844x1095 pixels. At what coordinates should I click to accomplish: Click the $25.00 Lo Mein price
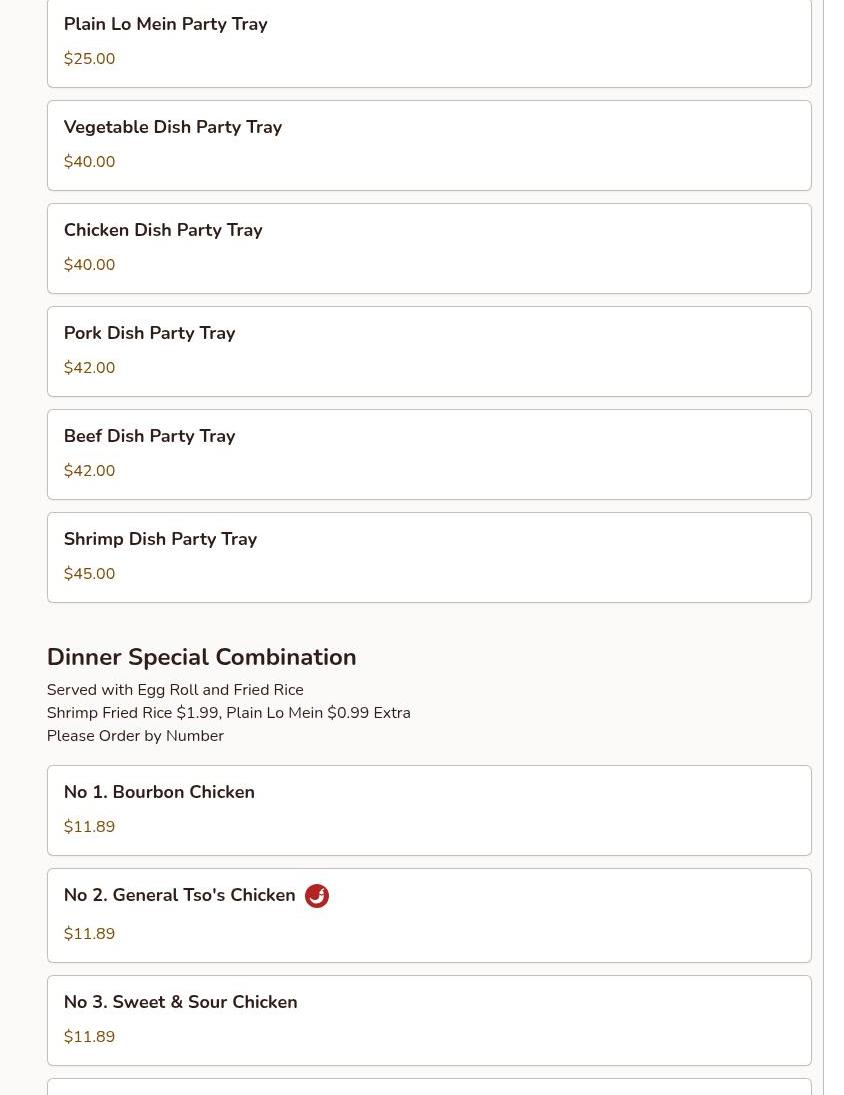point(89,59)
